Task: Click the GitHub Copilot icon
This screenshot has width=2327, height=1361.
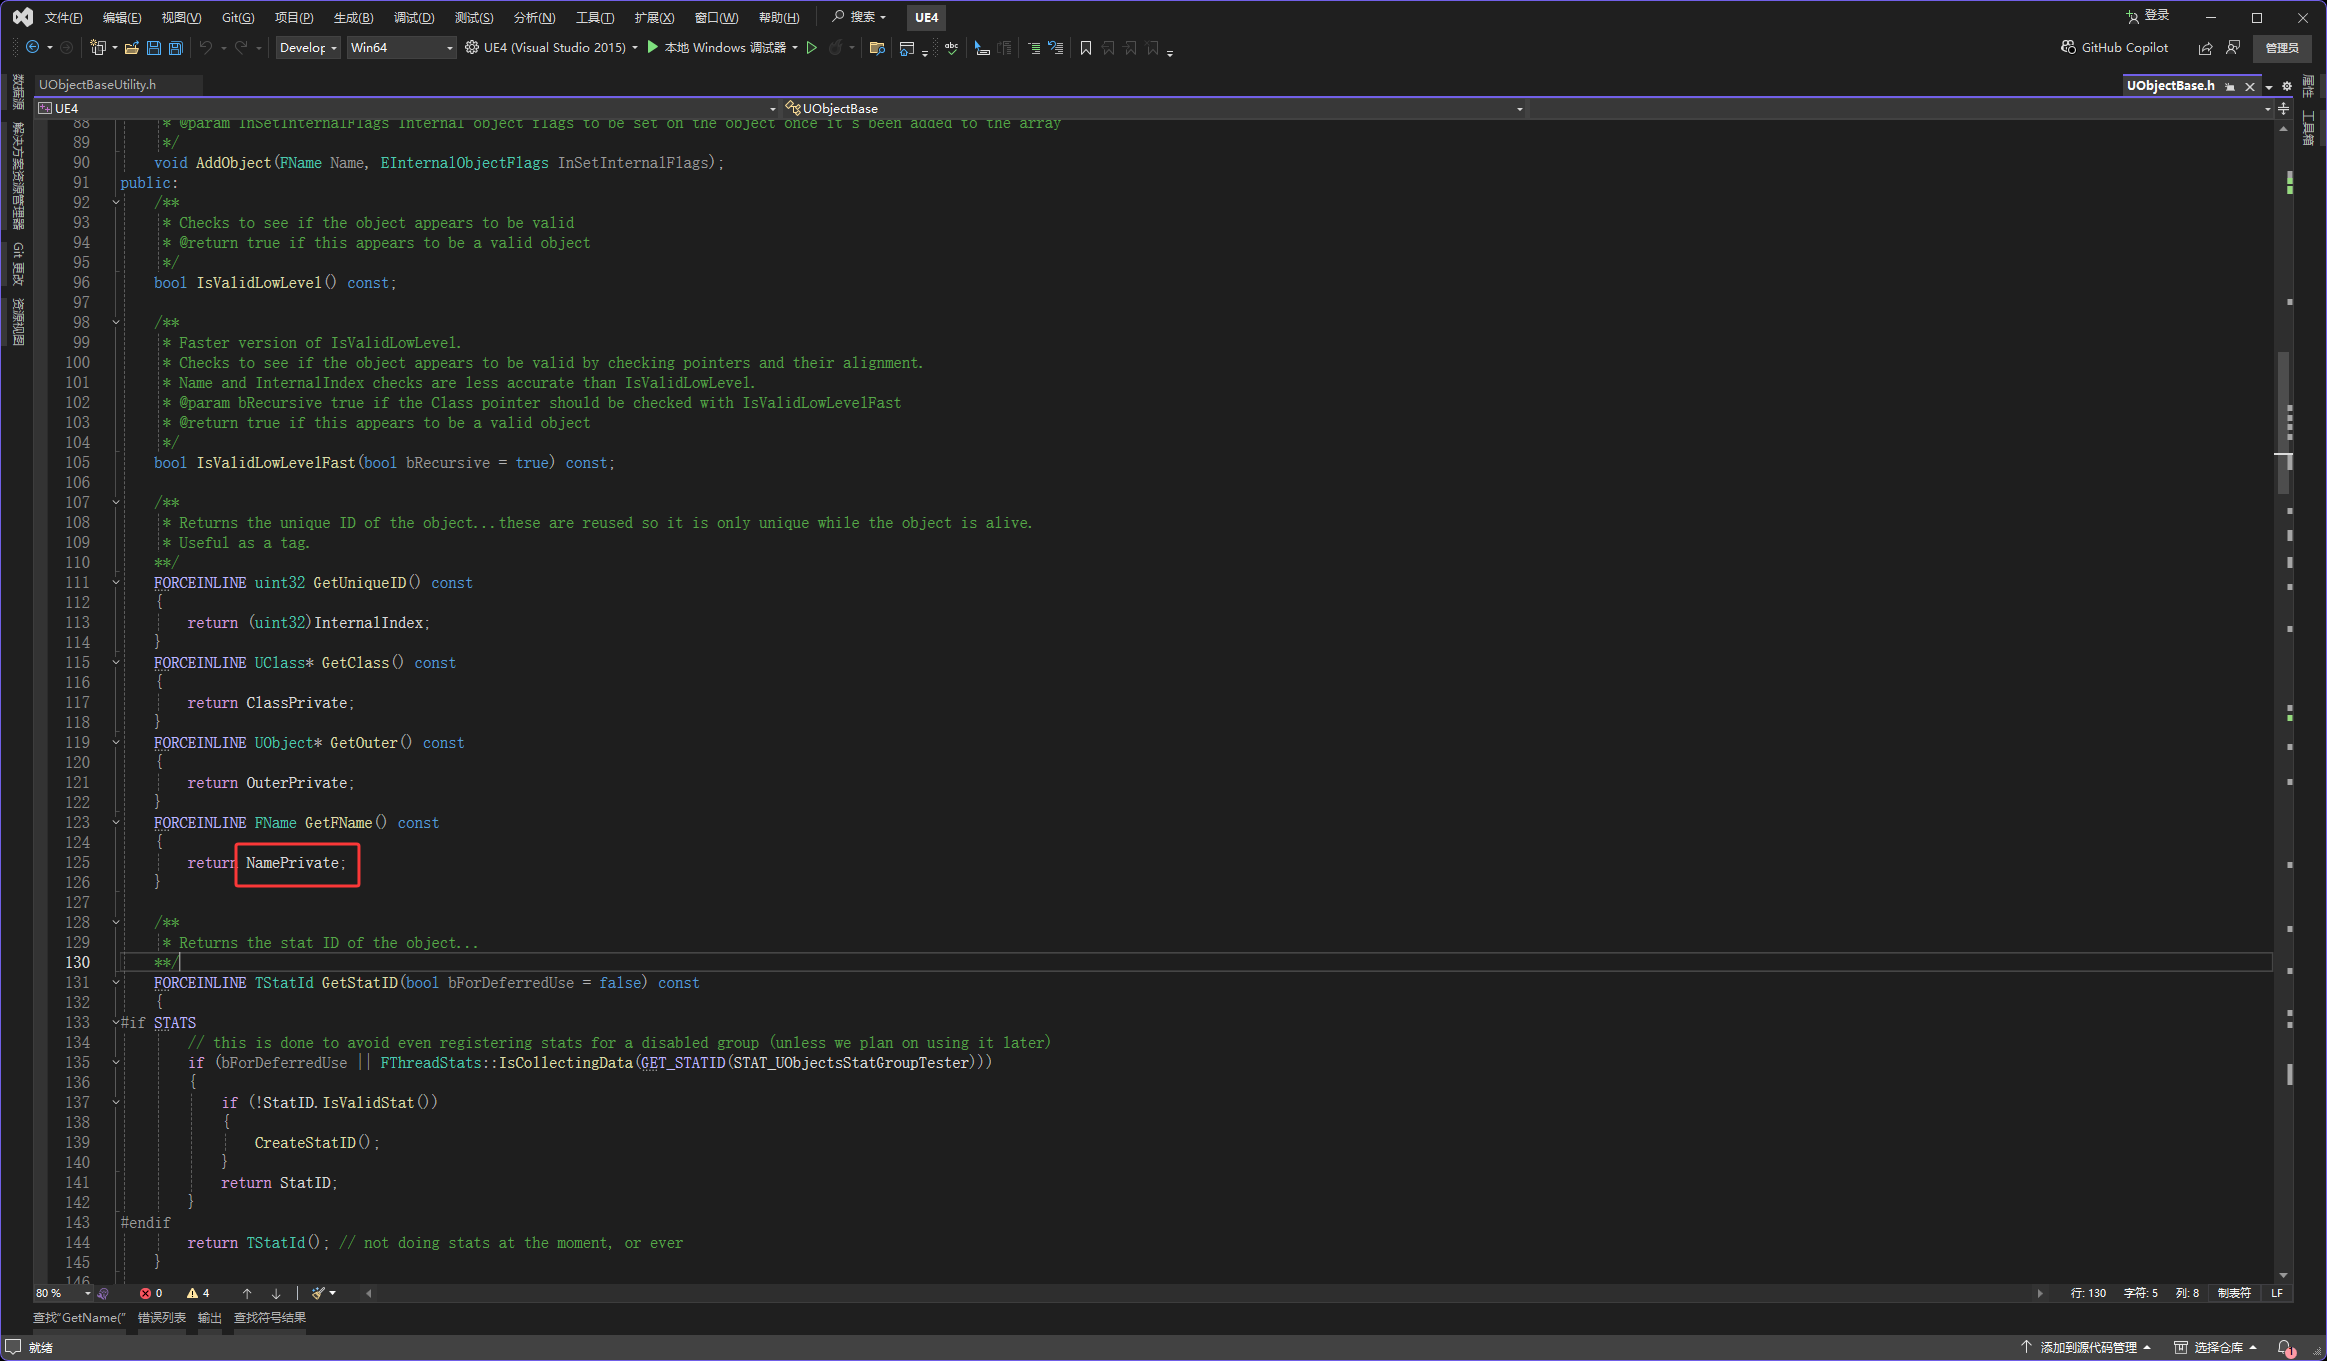Action: pyautogui.click(x=2068, y=48)
